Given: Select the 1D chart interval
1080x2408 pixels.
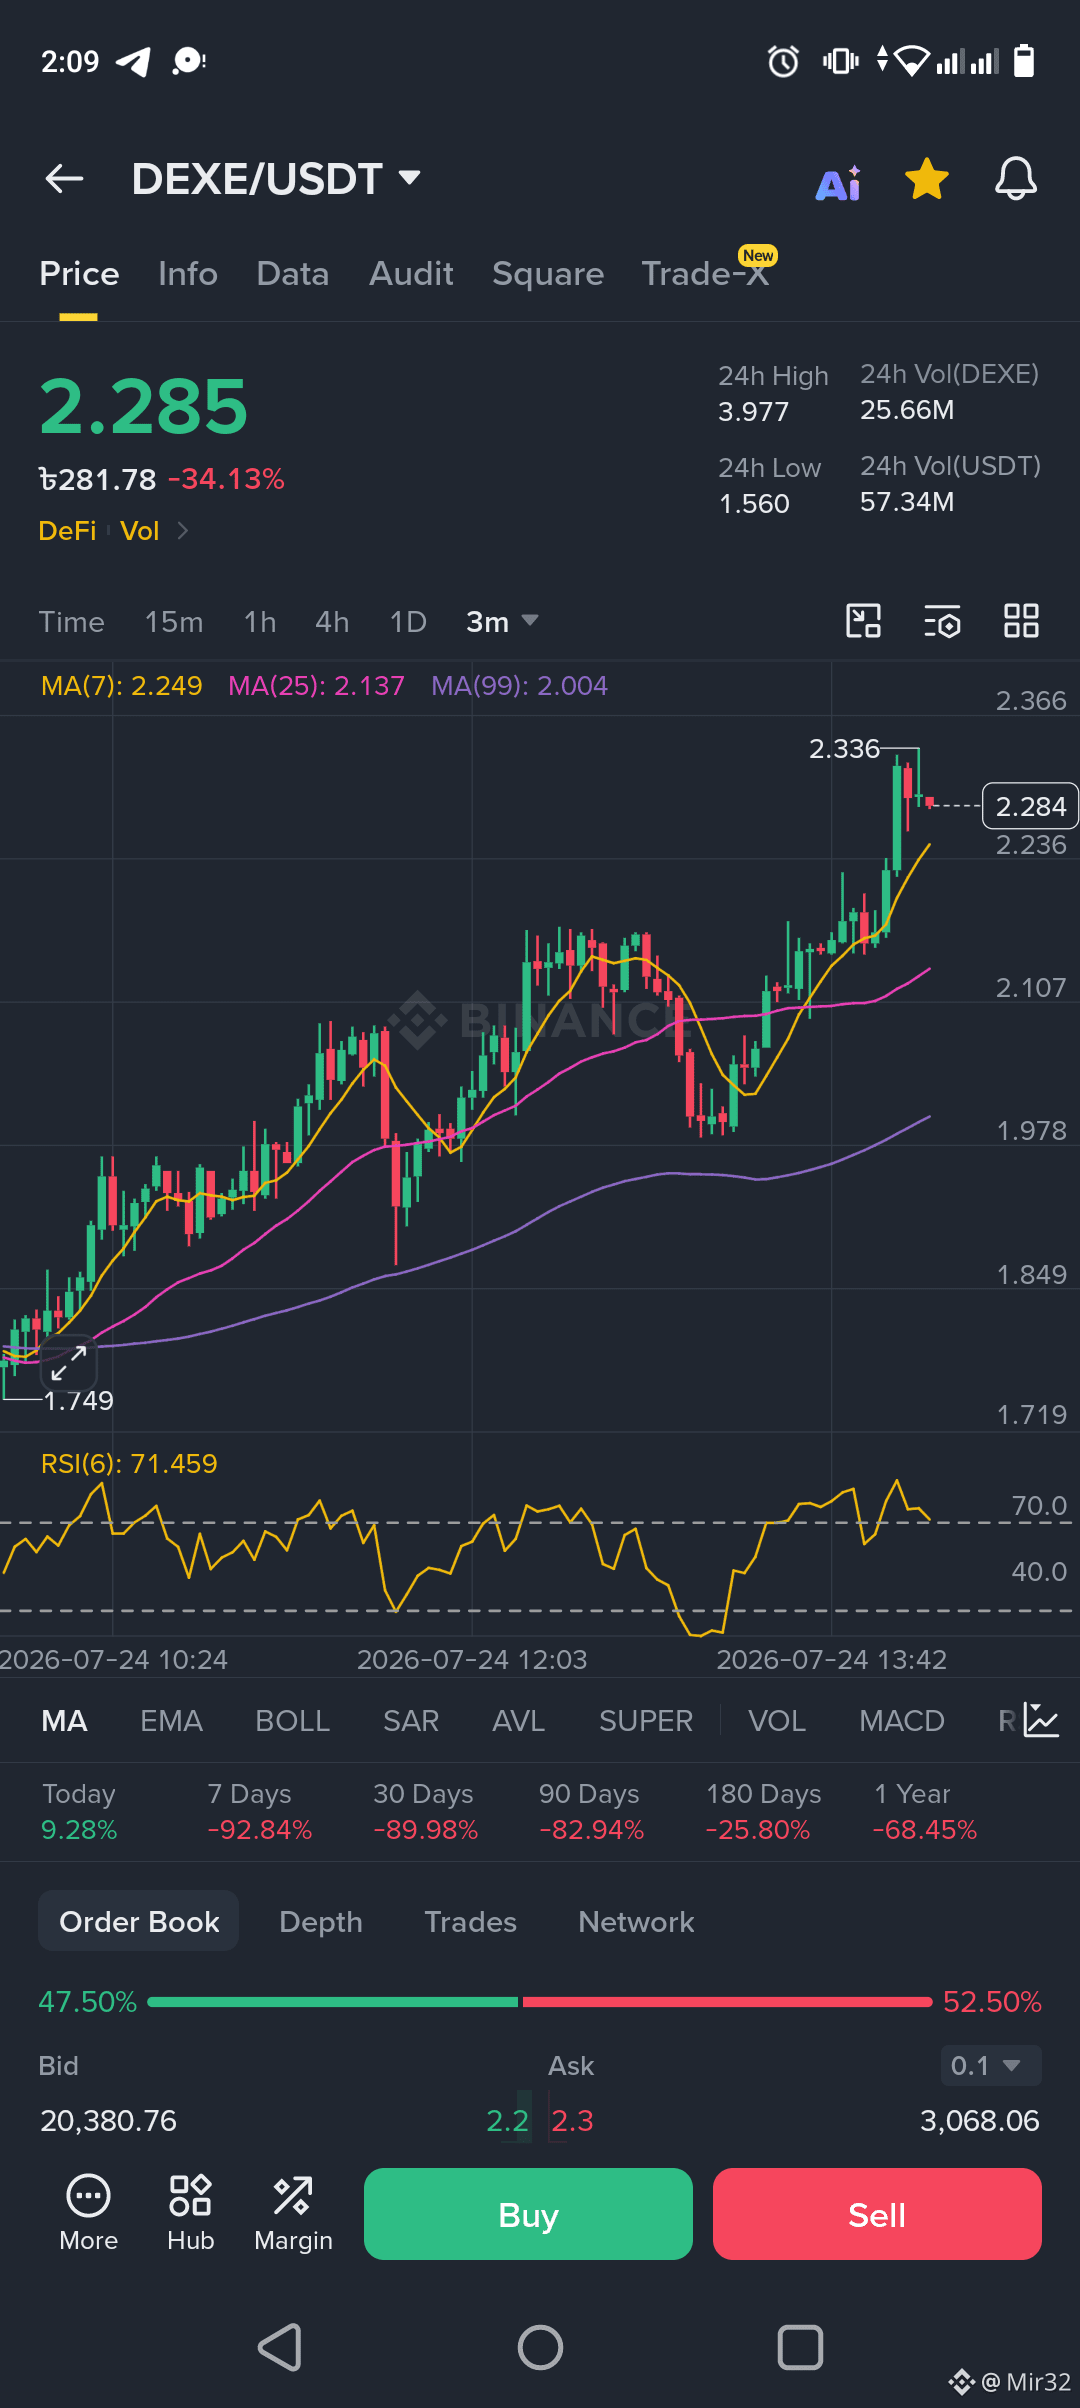Looking at the screenshot, I should click(x=408, y=622).
